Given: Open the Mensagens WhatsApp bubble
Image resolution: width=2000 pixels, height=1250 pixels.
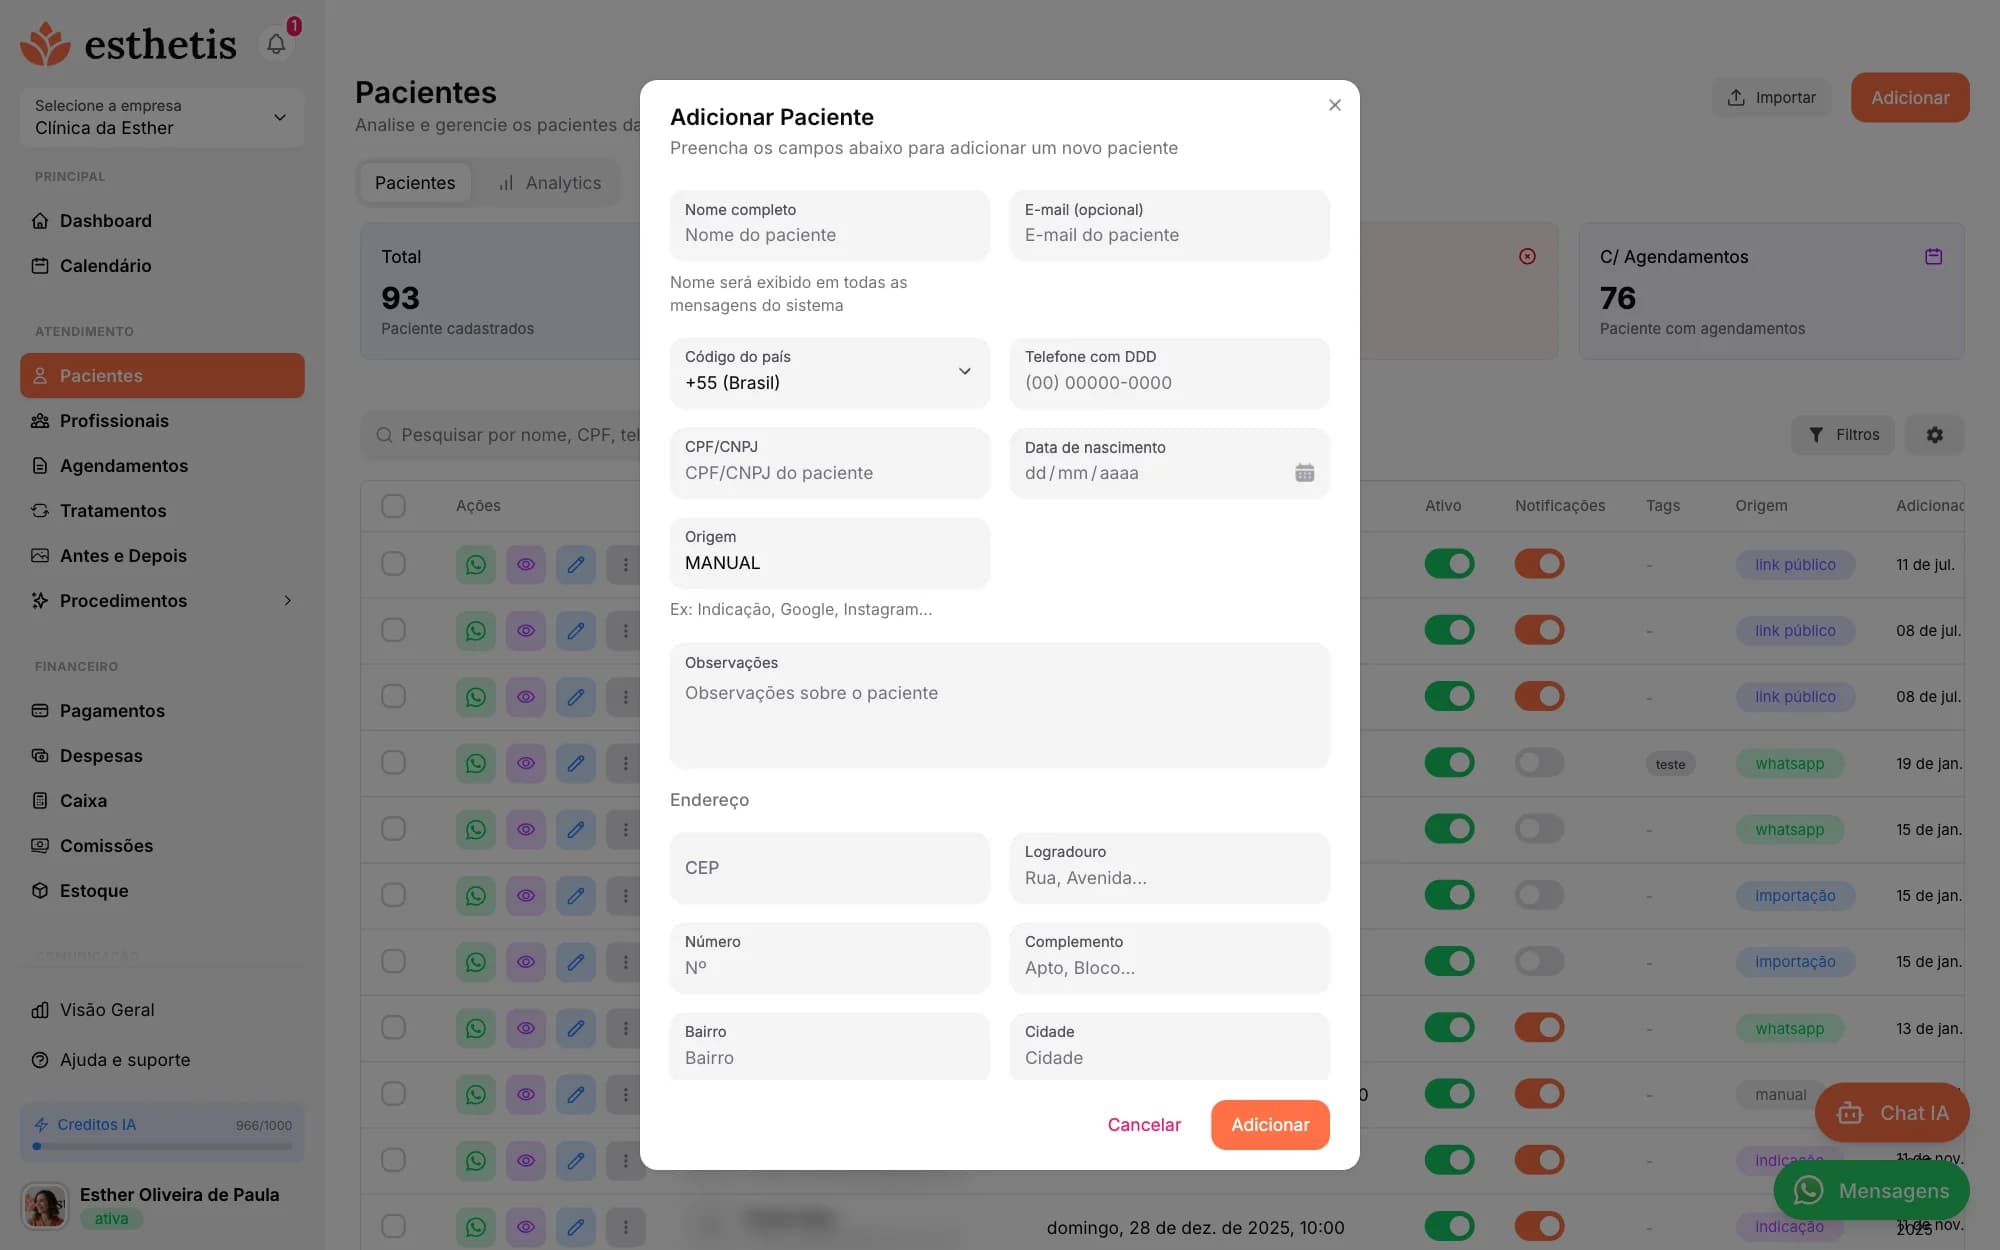Looking at the screenshot, I should point(1872,1190).
